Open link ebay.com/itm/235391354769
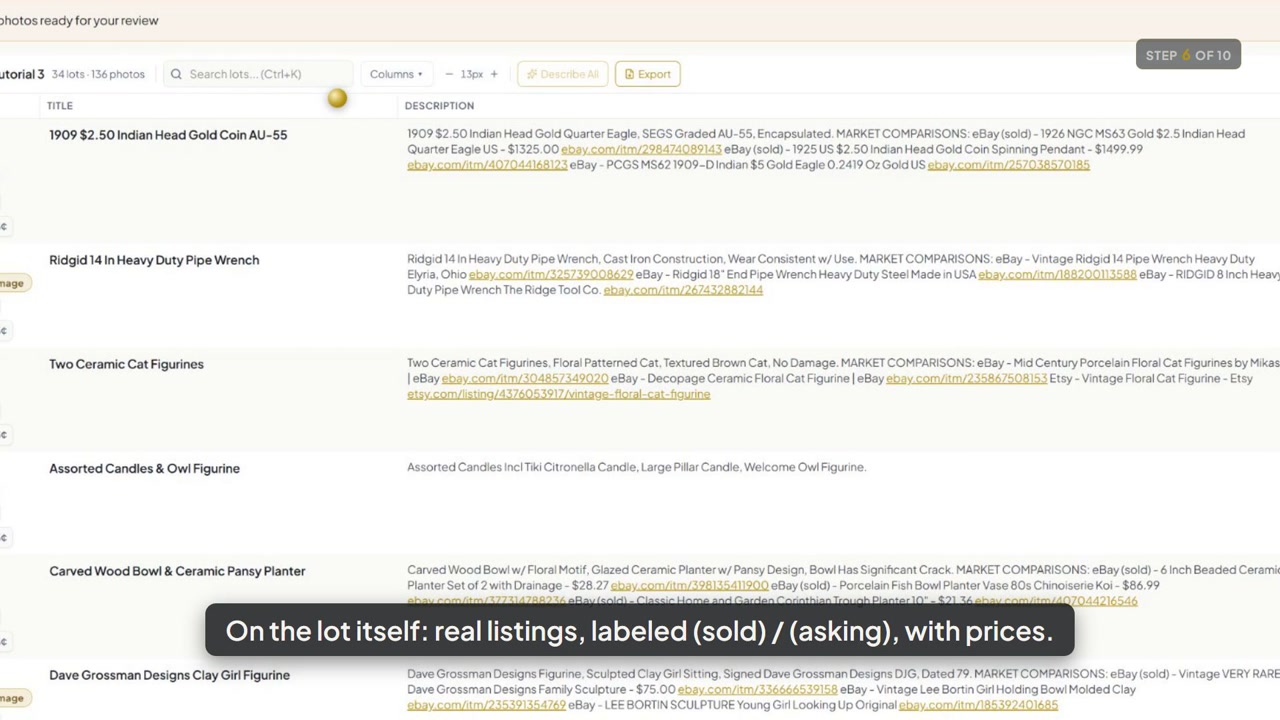This screenshot has width=1280, height=720. [486, 705]
